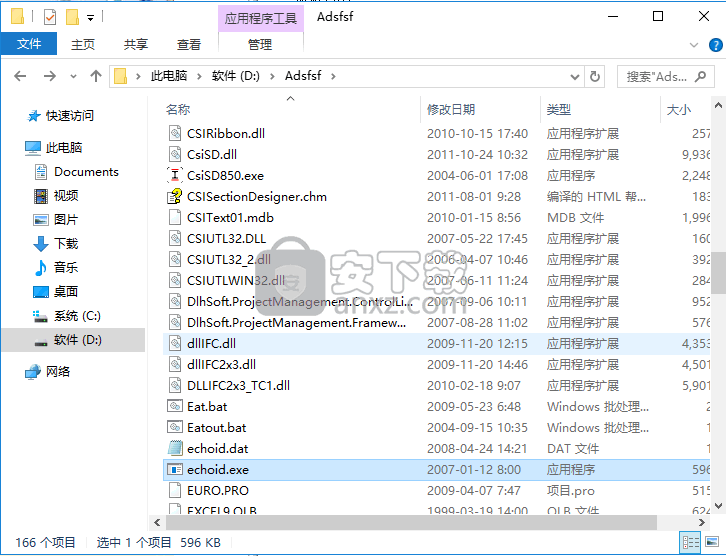Image resolution: width=726 pixels, height=556 pixels.
Task: Click 软件 (D:) in the address breadcrumb
Action: 236,76
